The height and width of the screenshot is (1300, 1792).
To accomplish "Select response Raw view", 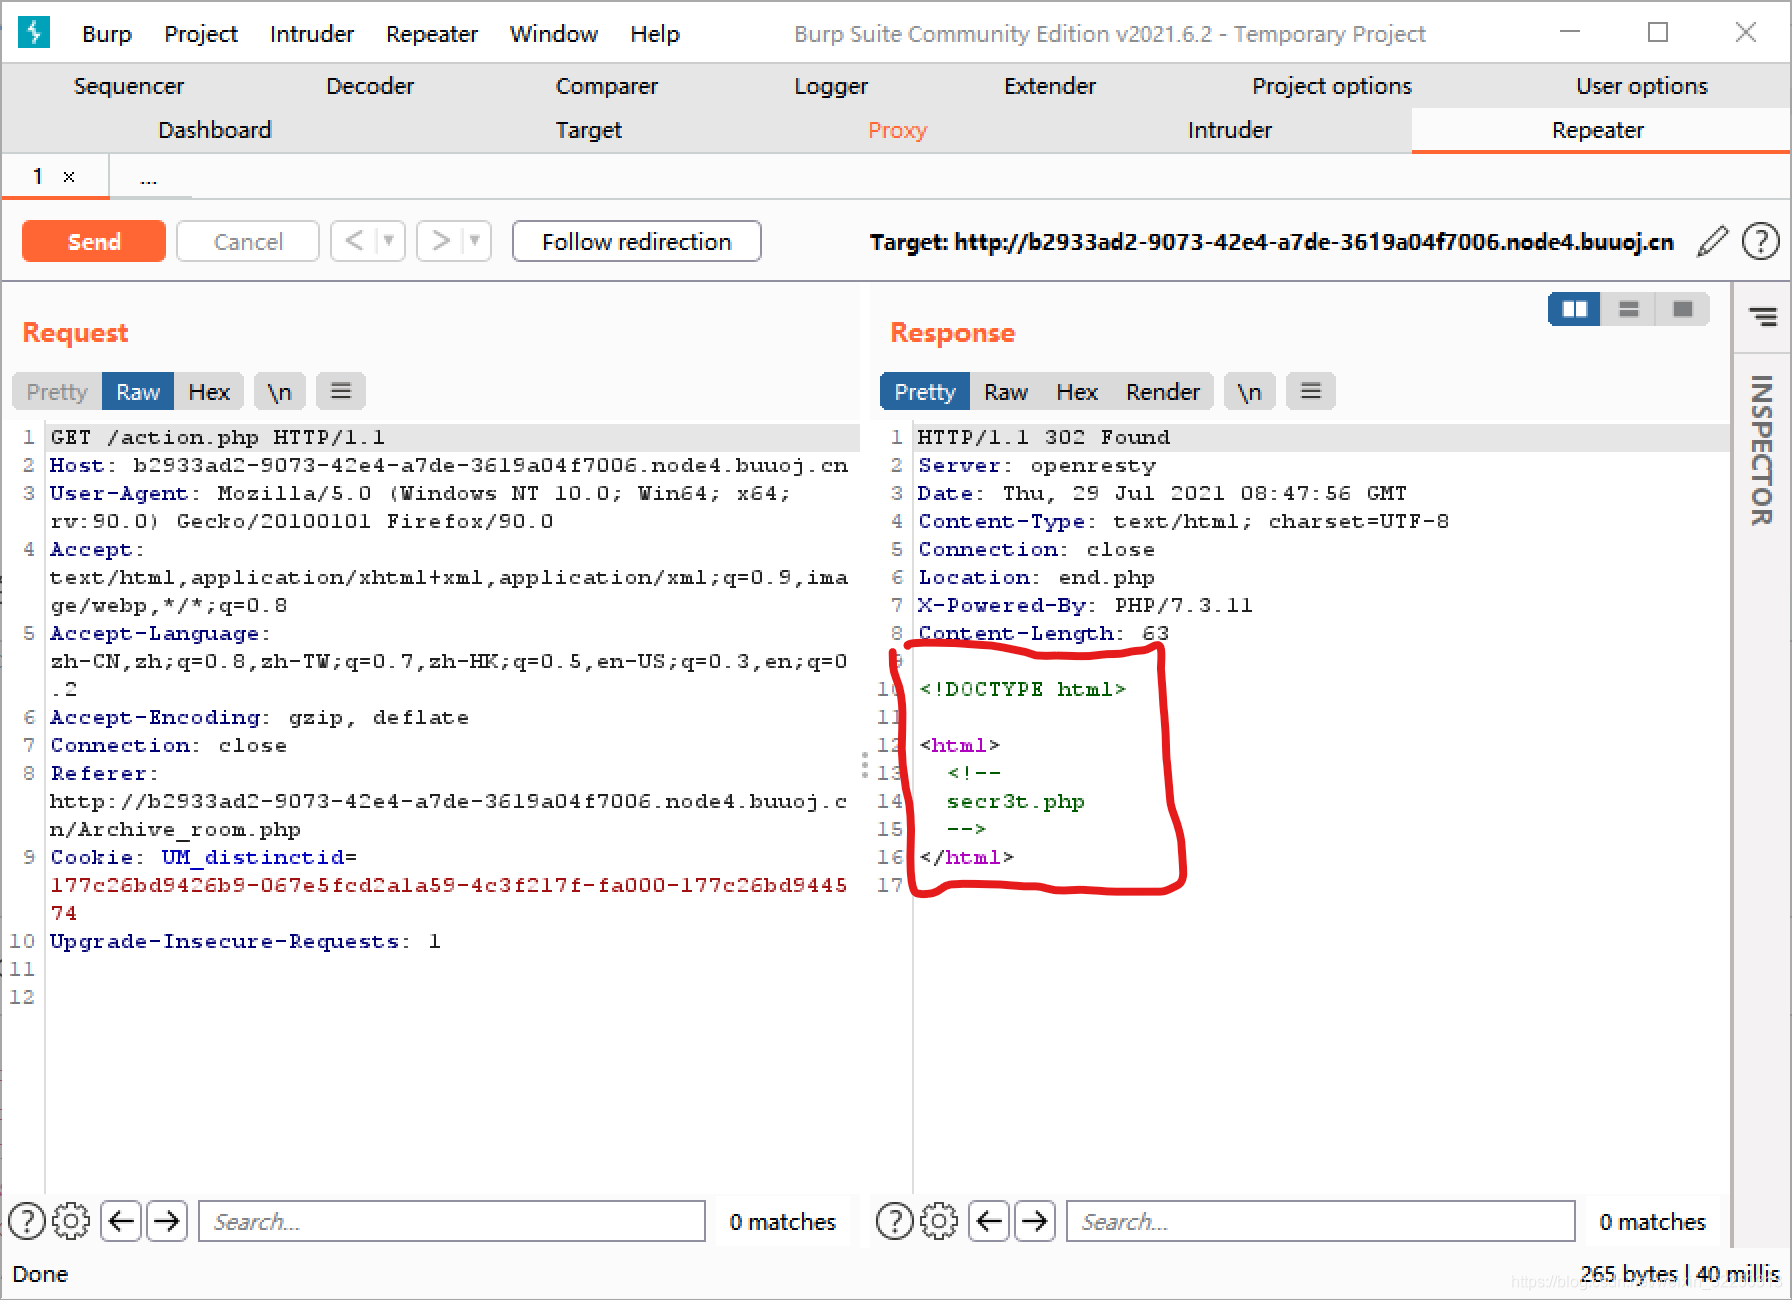I will tap(1006, 391).
